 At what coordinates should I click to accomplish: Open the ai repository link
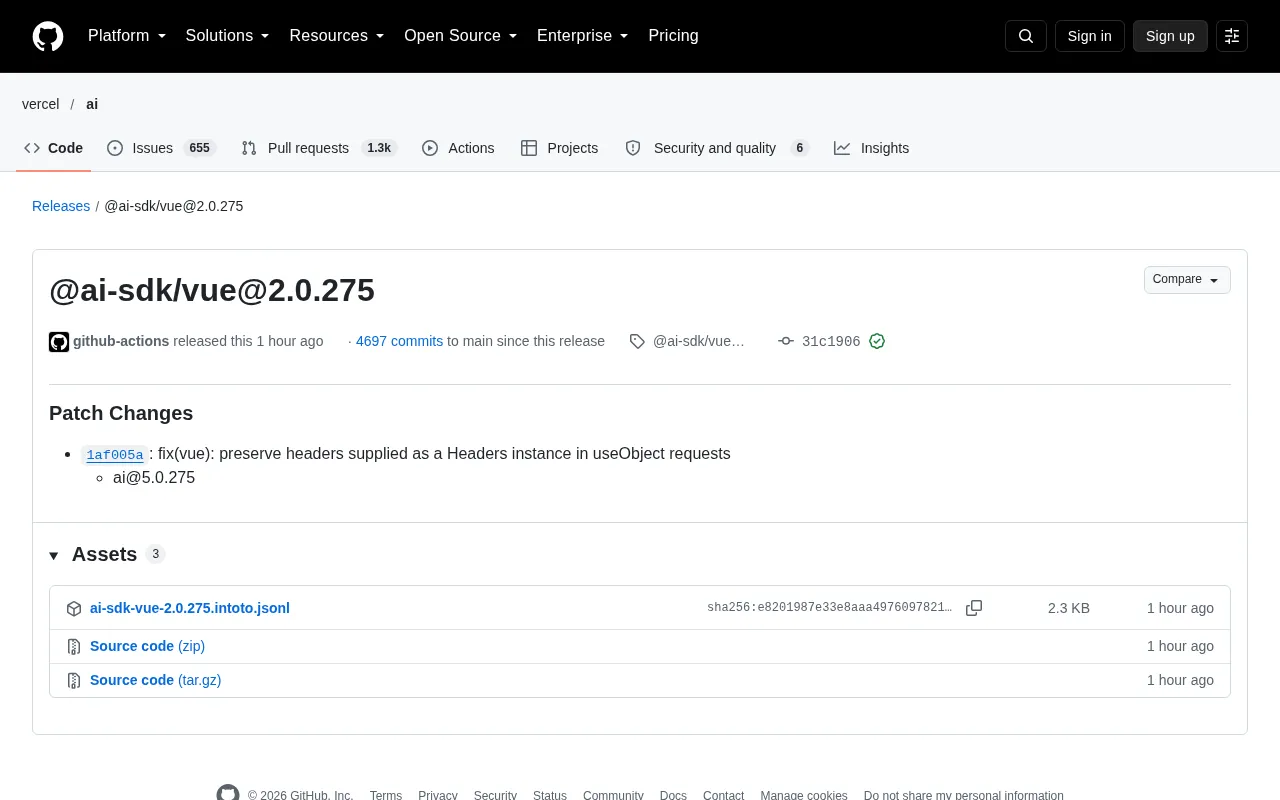tap(92, 104)
